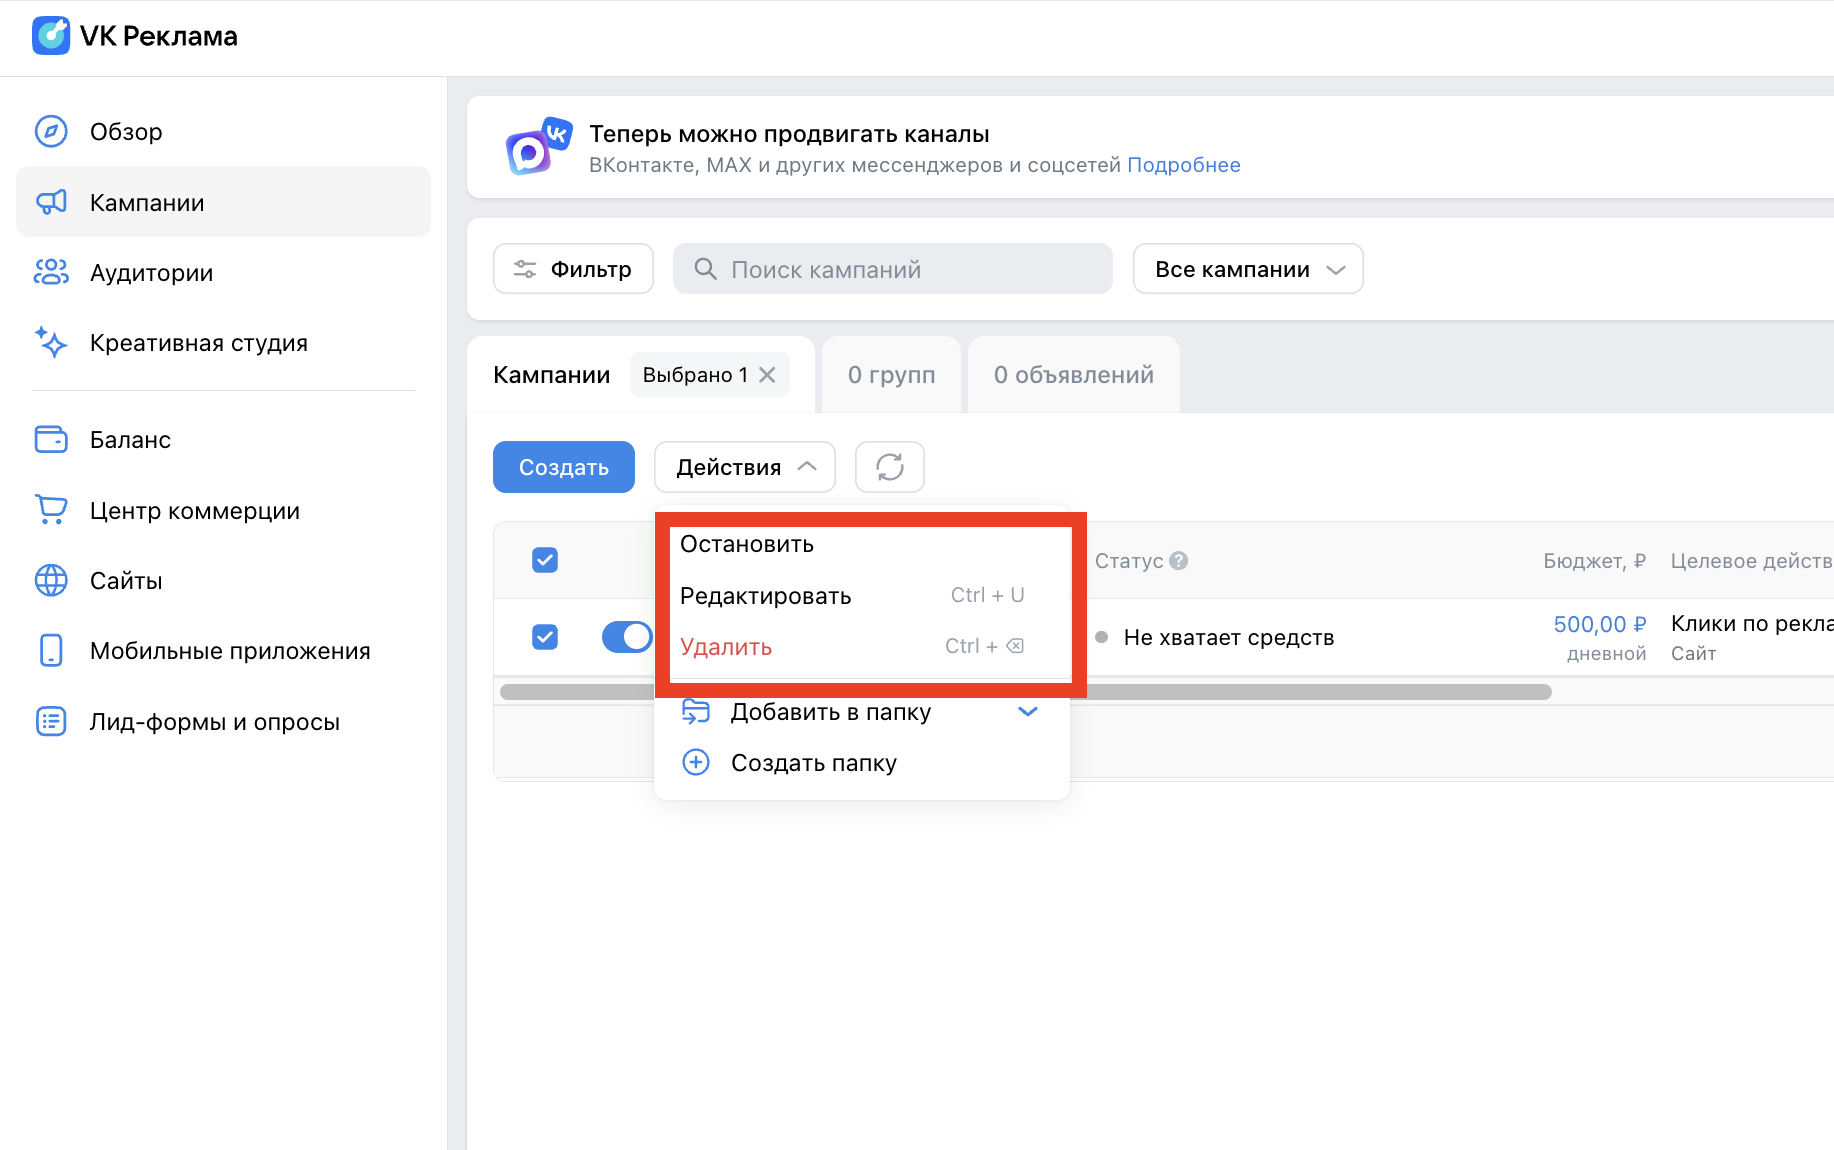Click the channels promotion banner icon
This screenshot has height=1150, width=1834.
pos(538,146)
